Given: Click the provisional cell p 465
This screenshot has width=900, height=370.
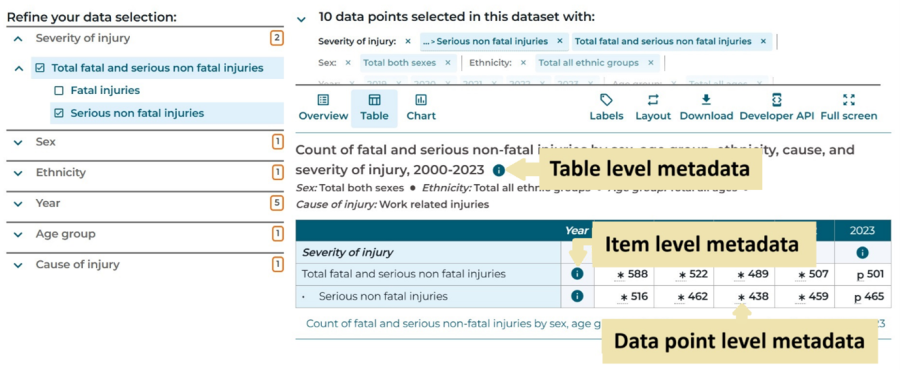Looking at the screenshot, I should pos(863,297).
